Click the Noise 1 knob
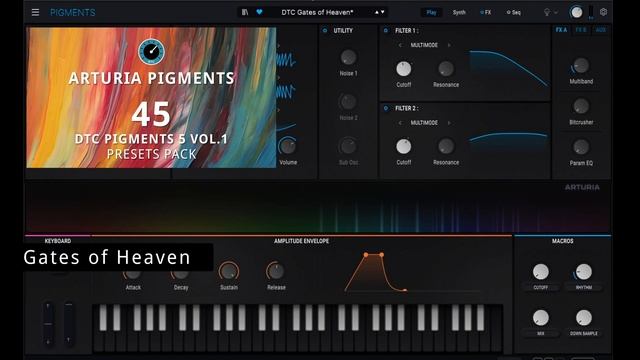This screenshot has height=360, width=640. [348, 58]
